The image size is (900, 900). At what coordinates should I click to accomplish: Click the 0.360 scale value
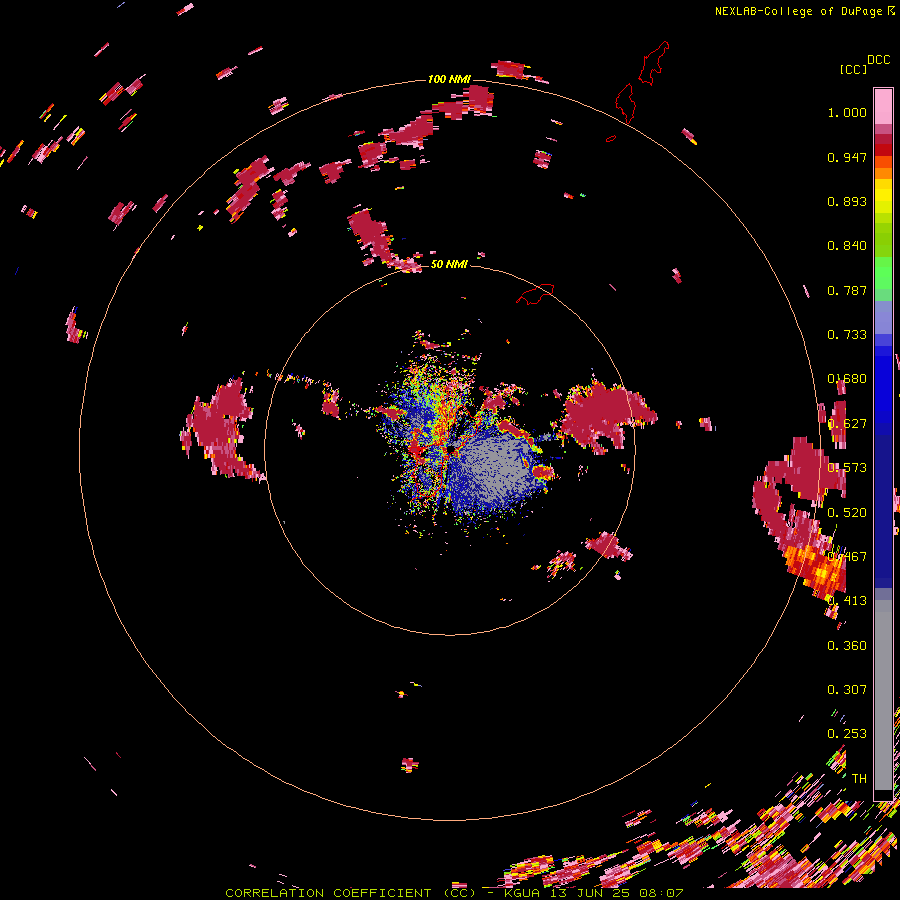tap(847, 645)
